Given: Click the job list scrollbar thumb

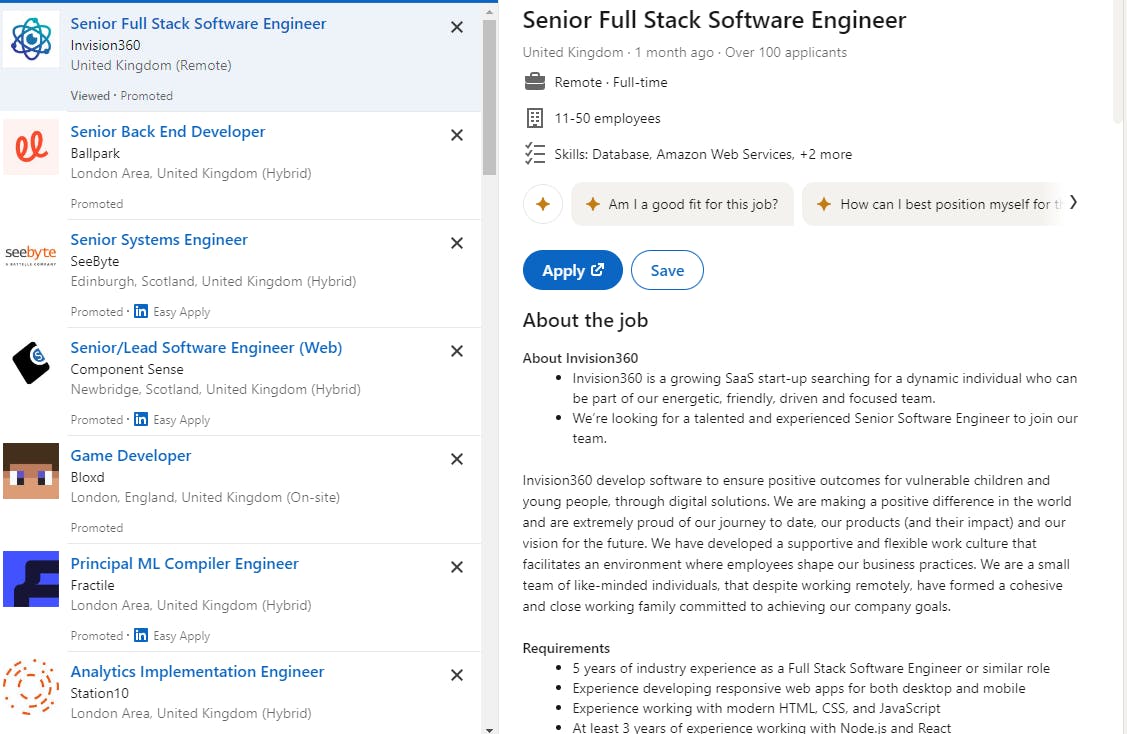Looking at the screenshot, I should tap(489, 96).
